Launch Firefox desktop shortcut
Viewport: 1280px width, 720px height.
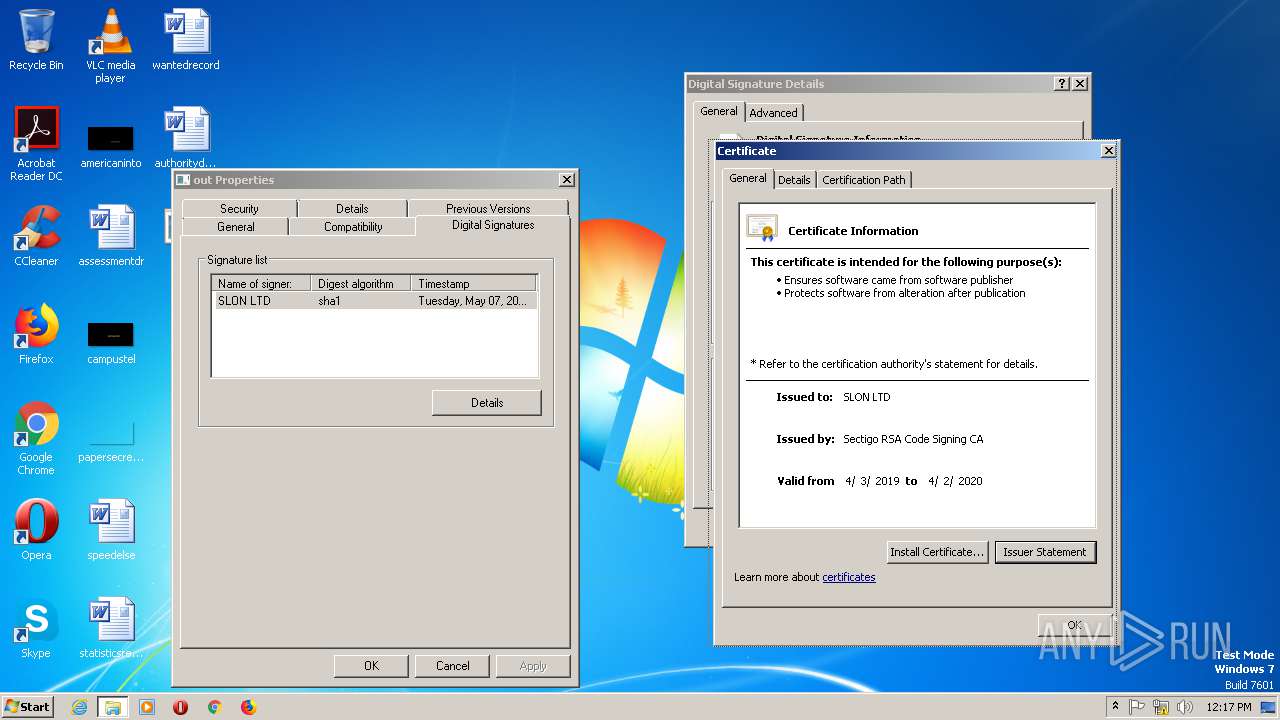(36, 334)
